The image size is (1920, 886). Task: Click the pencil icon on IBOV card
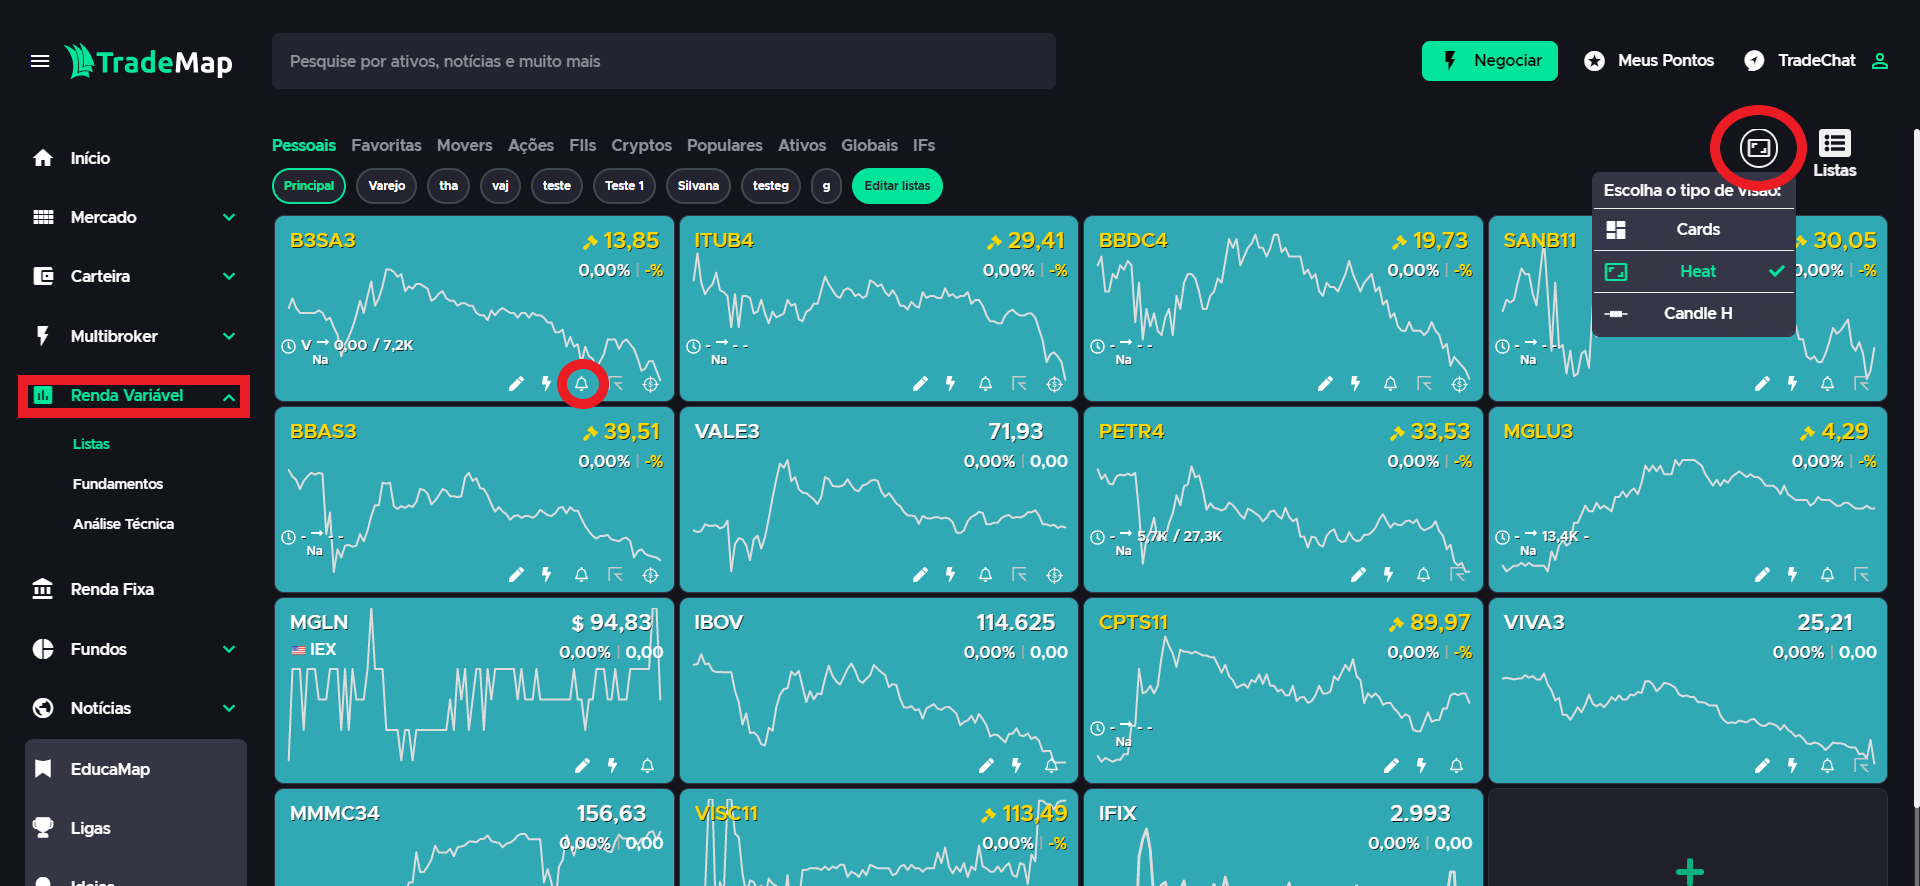click(x=986, y=765)
